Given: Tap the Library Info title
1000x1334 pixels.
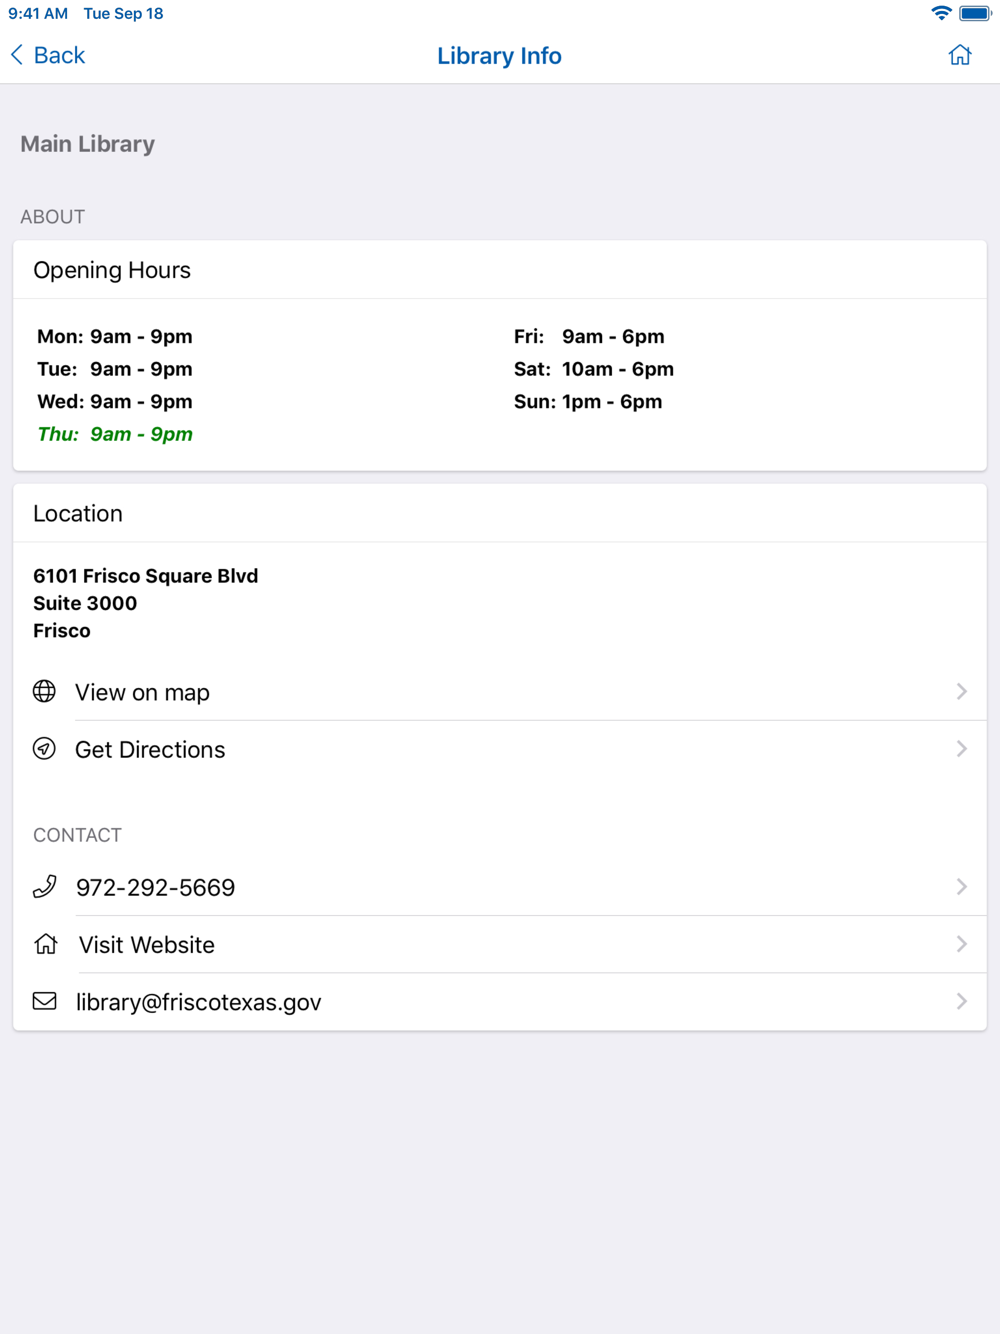Looking at the screenshot, I should click(x=499, y=56).
